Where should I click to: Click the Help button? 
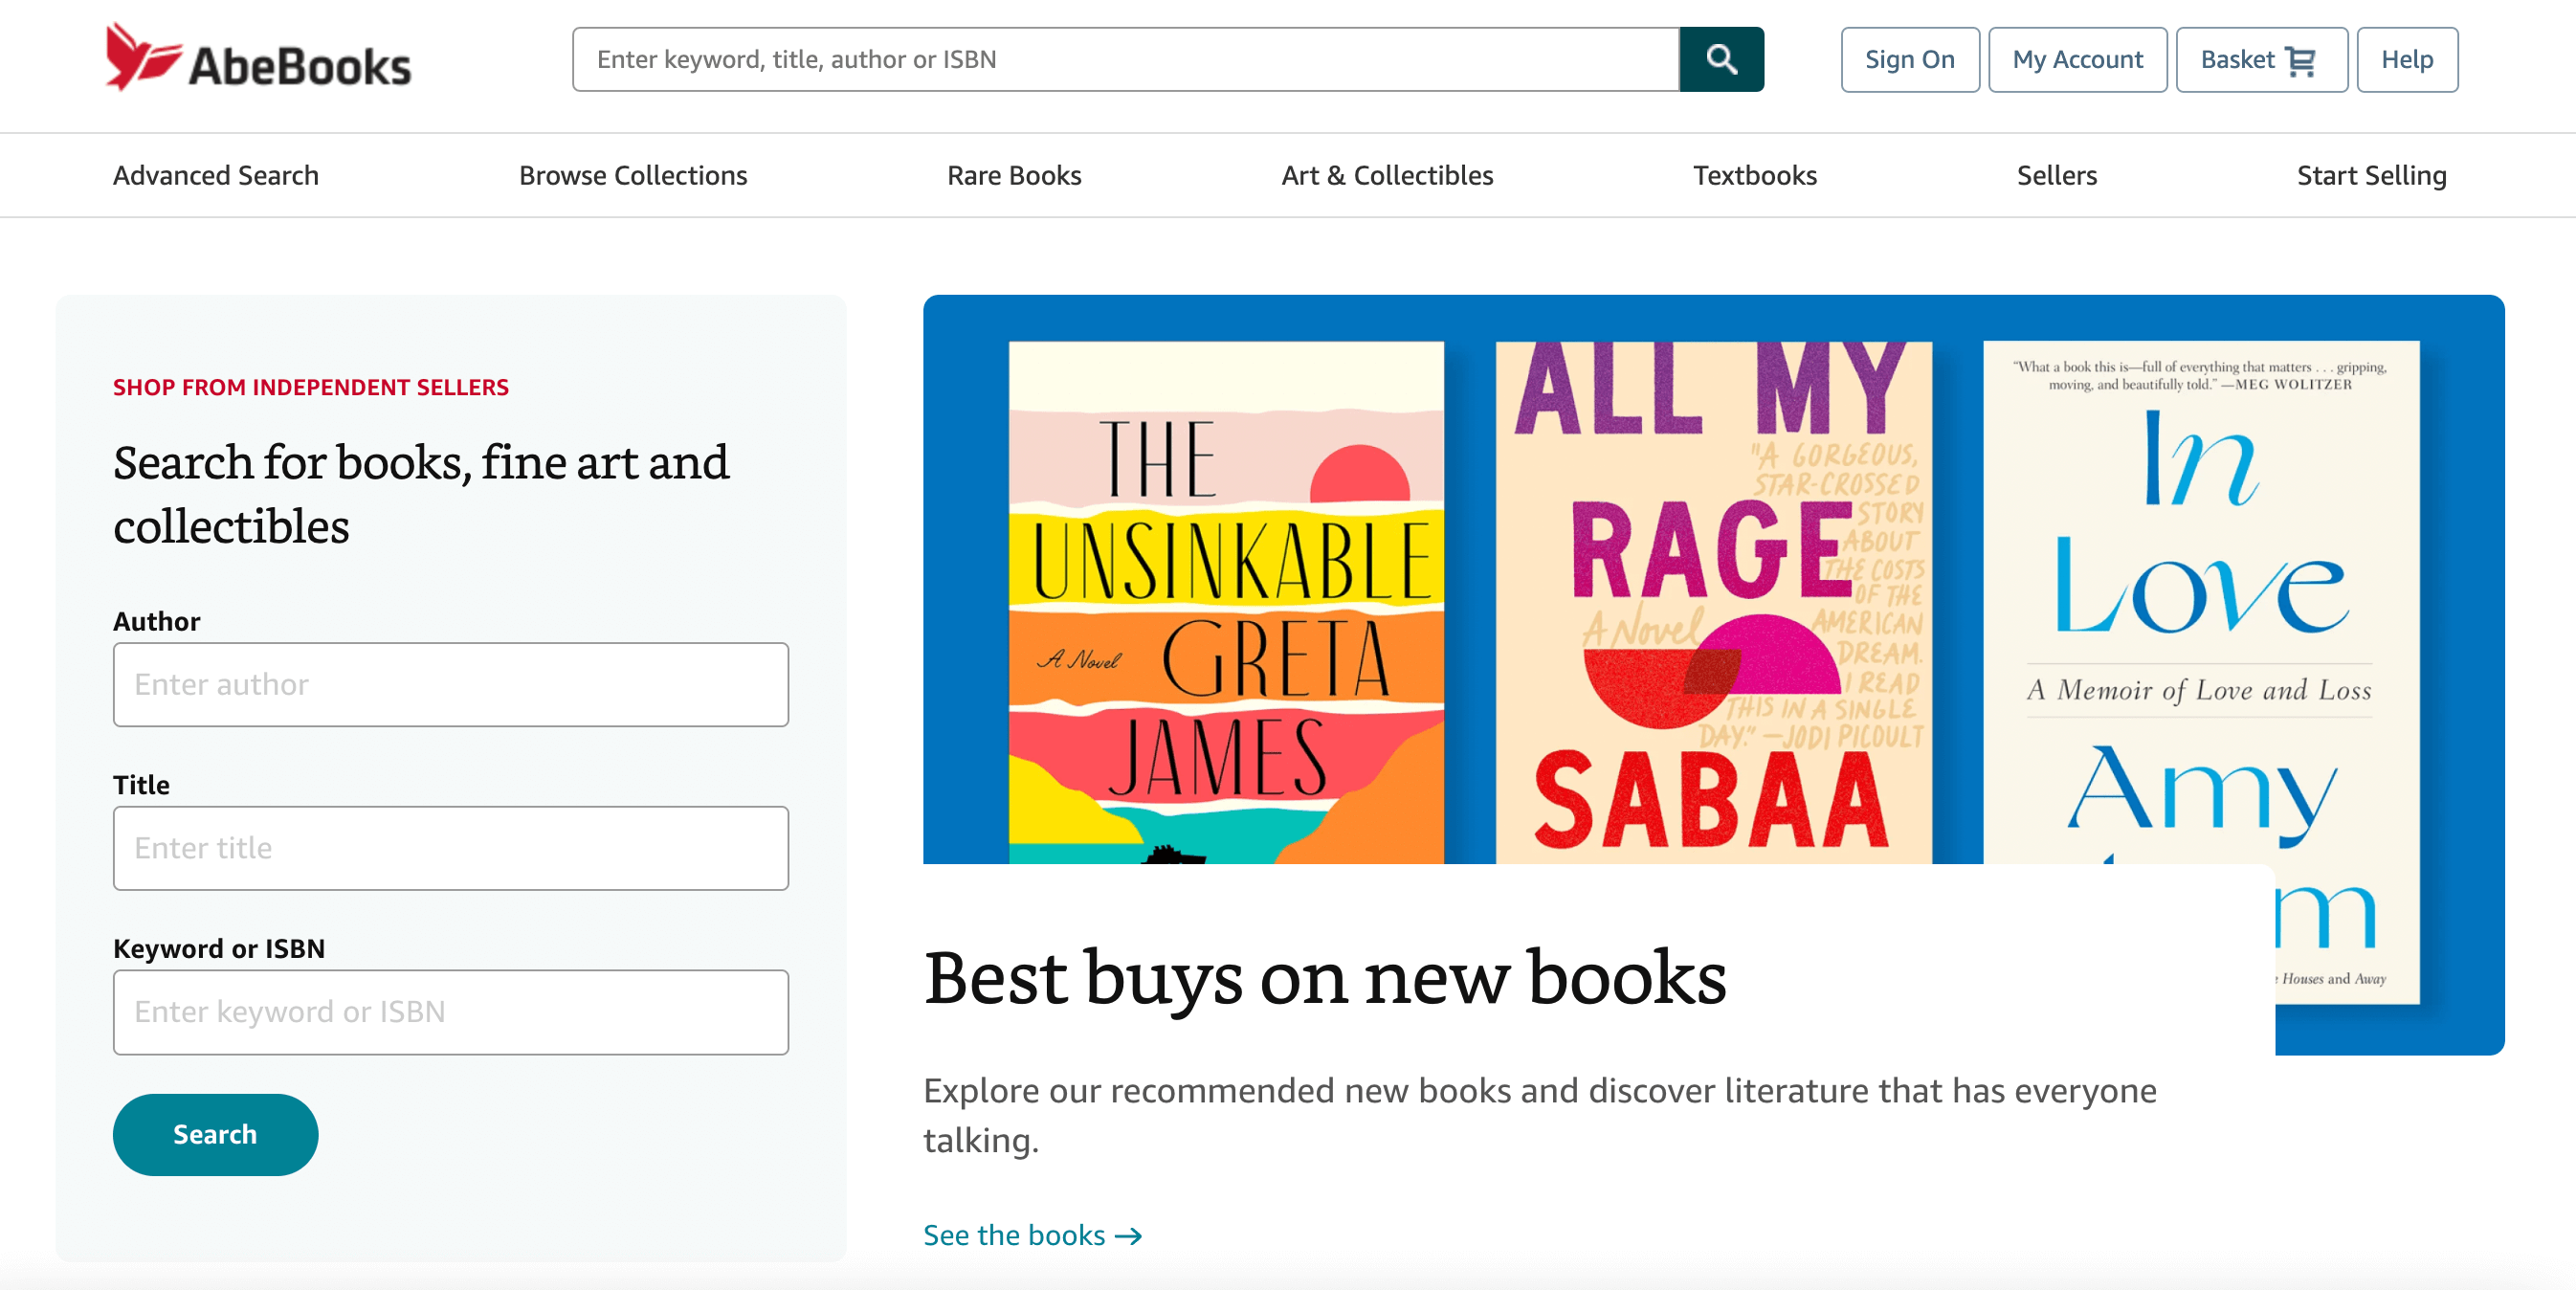click(2406, 60)
